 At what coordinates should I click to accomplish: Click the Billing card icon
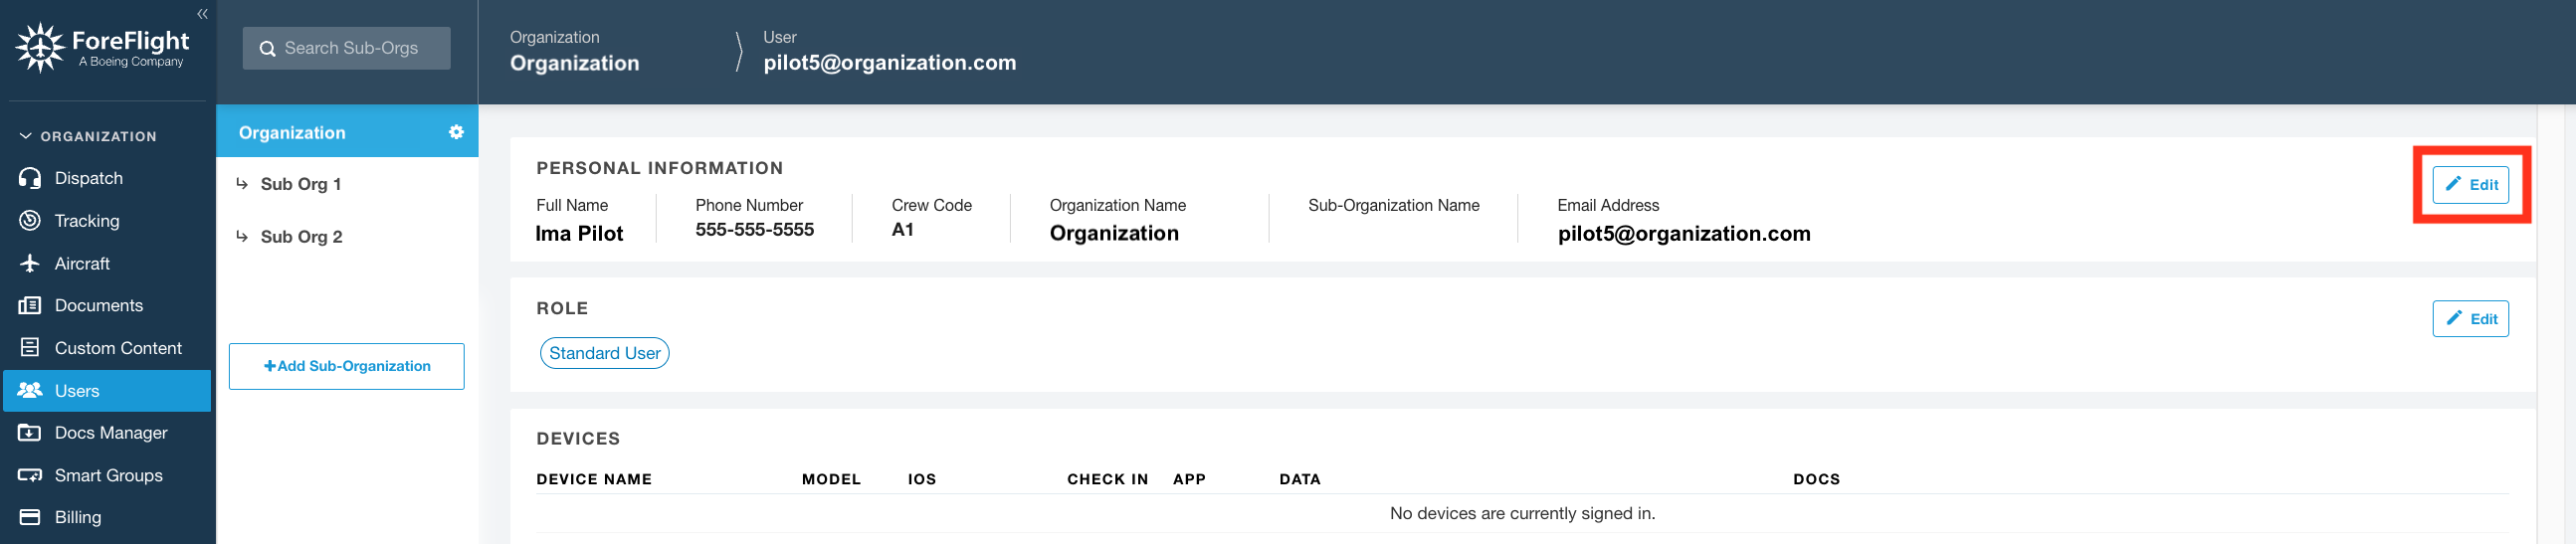pos(30,518)
